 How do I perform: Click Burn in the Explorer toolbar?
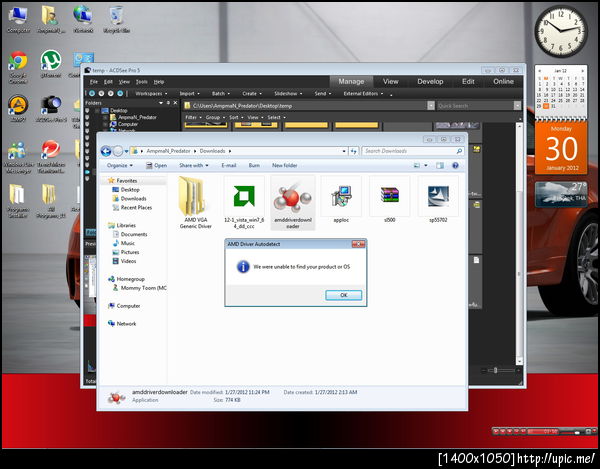(x=254, y=166)
